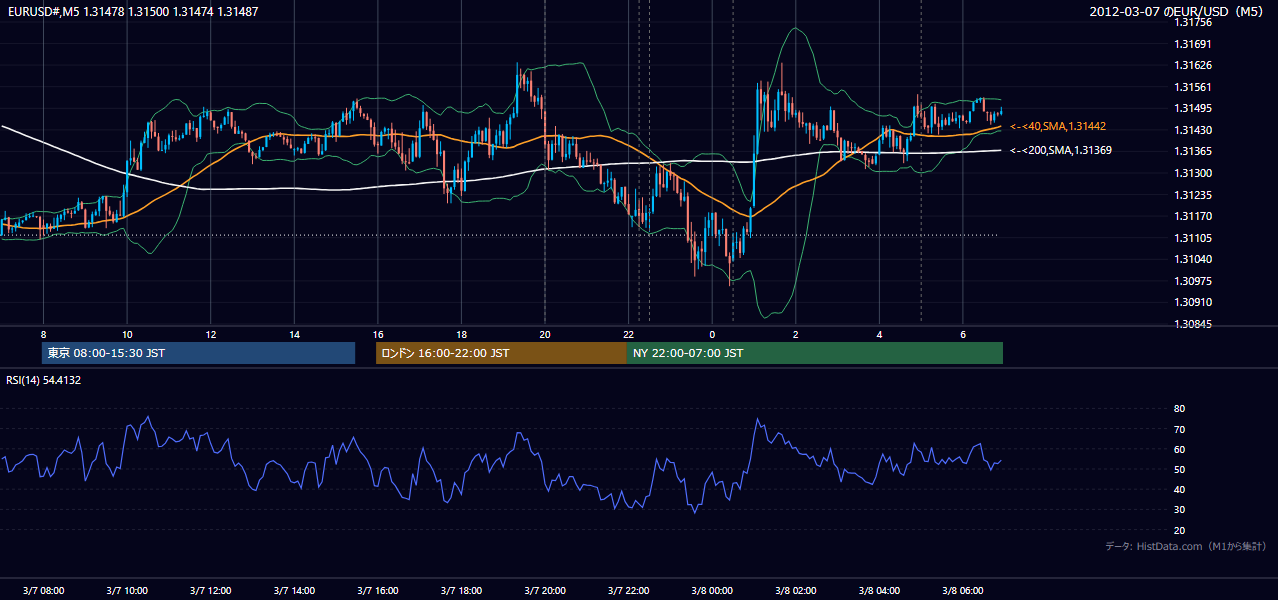1278x600 pixels.
Task: Click hour tick 2 under the price chart
Action: [x=796, y=334]
